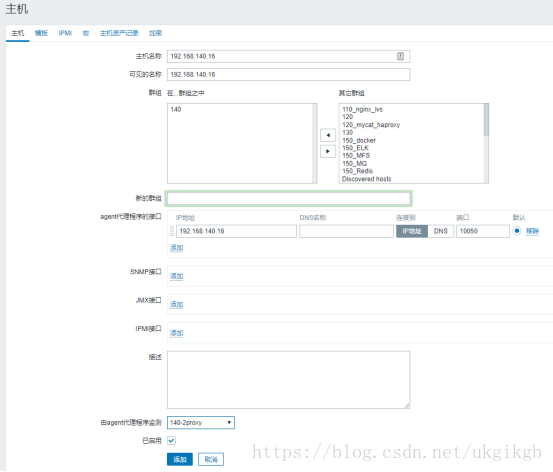The height and width of the screenshot is (472, 553).
Task: Click 添加 link for SNMP interface
Action: pyautogui.click(x=176, y=276)
